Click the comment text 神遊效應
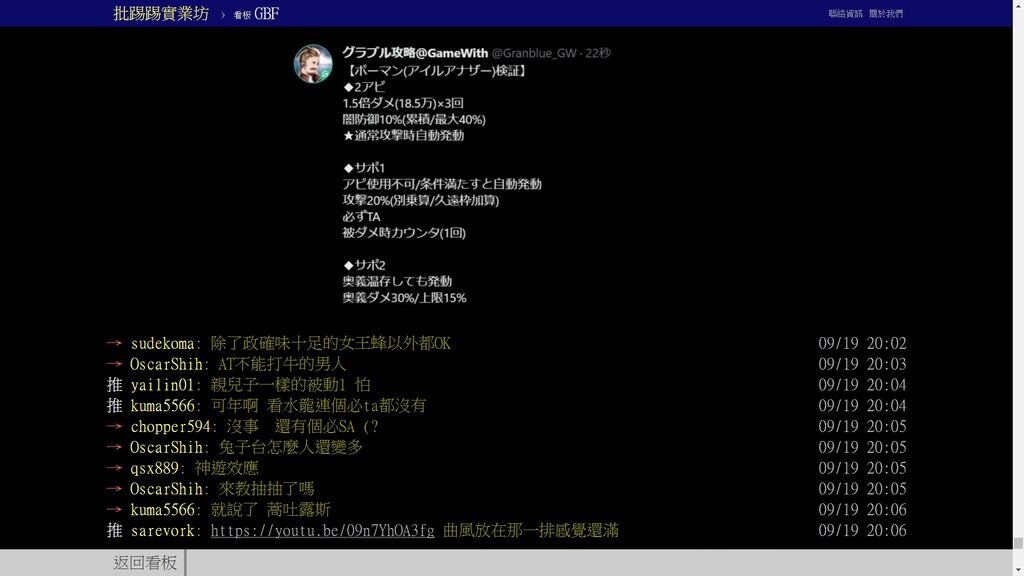Screen dimensions: 1024x576 pyautogui.click(x=226, y=468)
